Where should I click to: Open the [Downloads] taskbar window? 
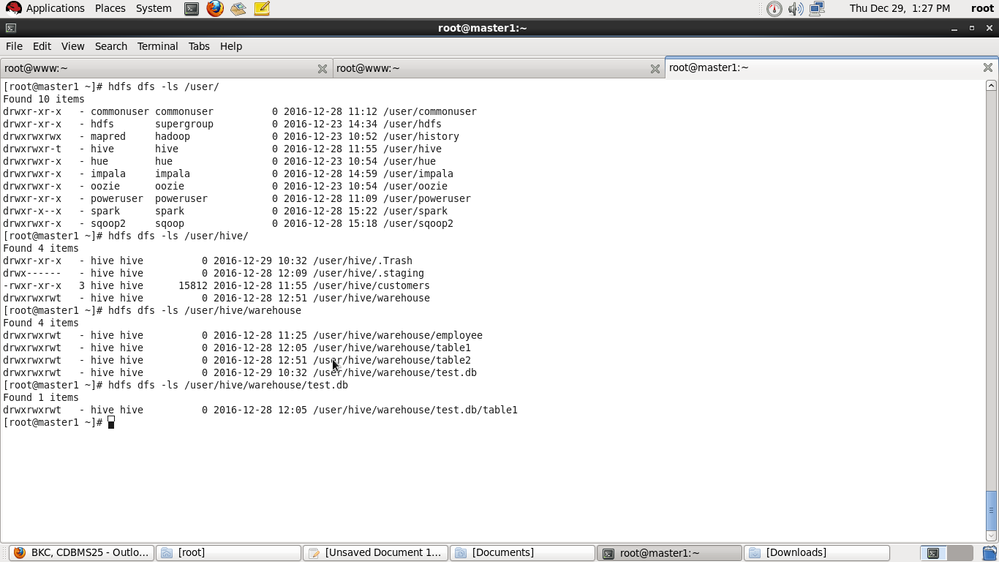816,553
